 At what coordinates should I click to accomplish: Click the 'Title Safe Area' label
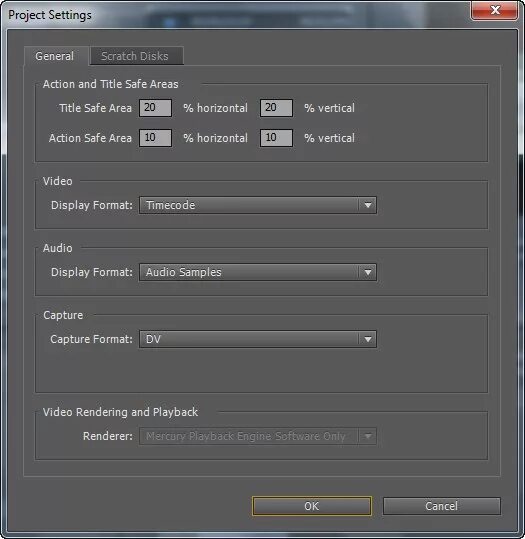pyautogui.click(x=95, y=108)
